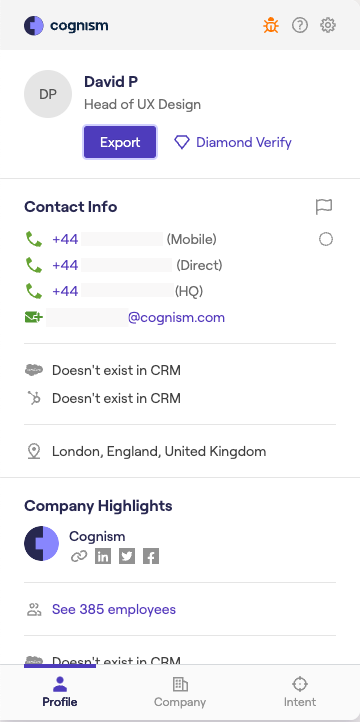Click the Diamond Verify link
Image resolution: width=360 pixels, height=722 pixels.
coord(232,142)
